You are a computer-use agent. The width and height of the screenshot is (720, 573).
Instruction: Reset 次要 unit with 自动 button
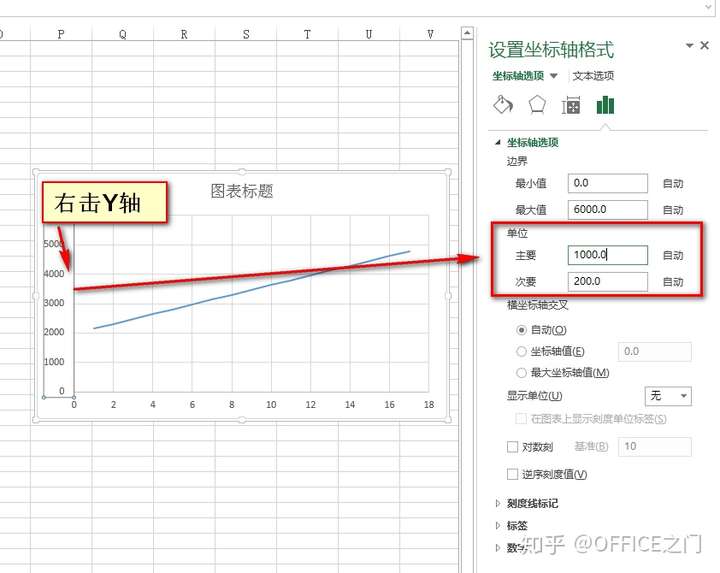click(x=673, y=281)
